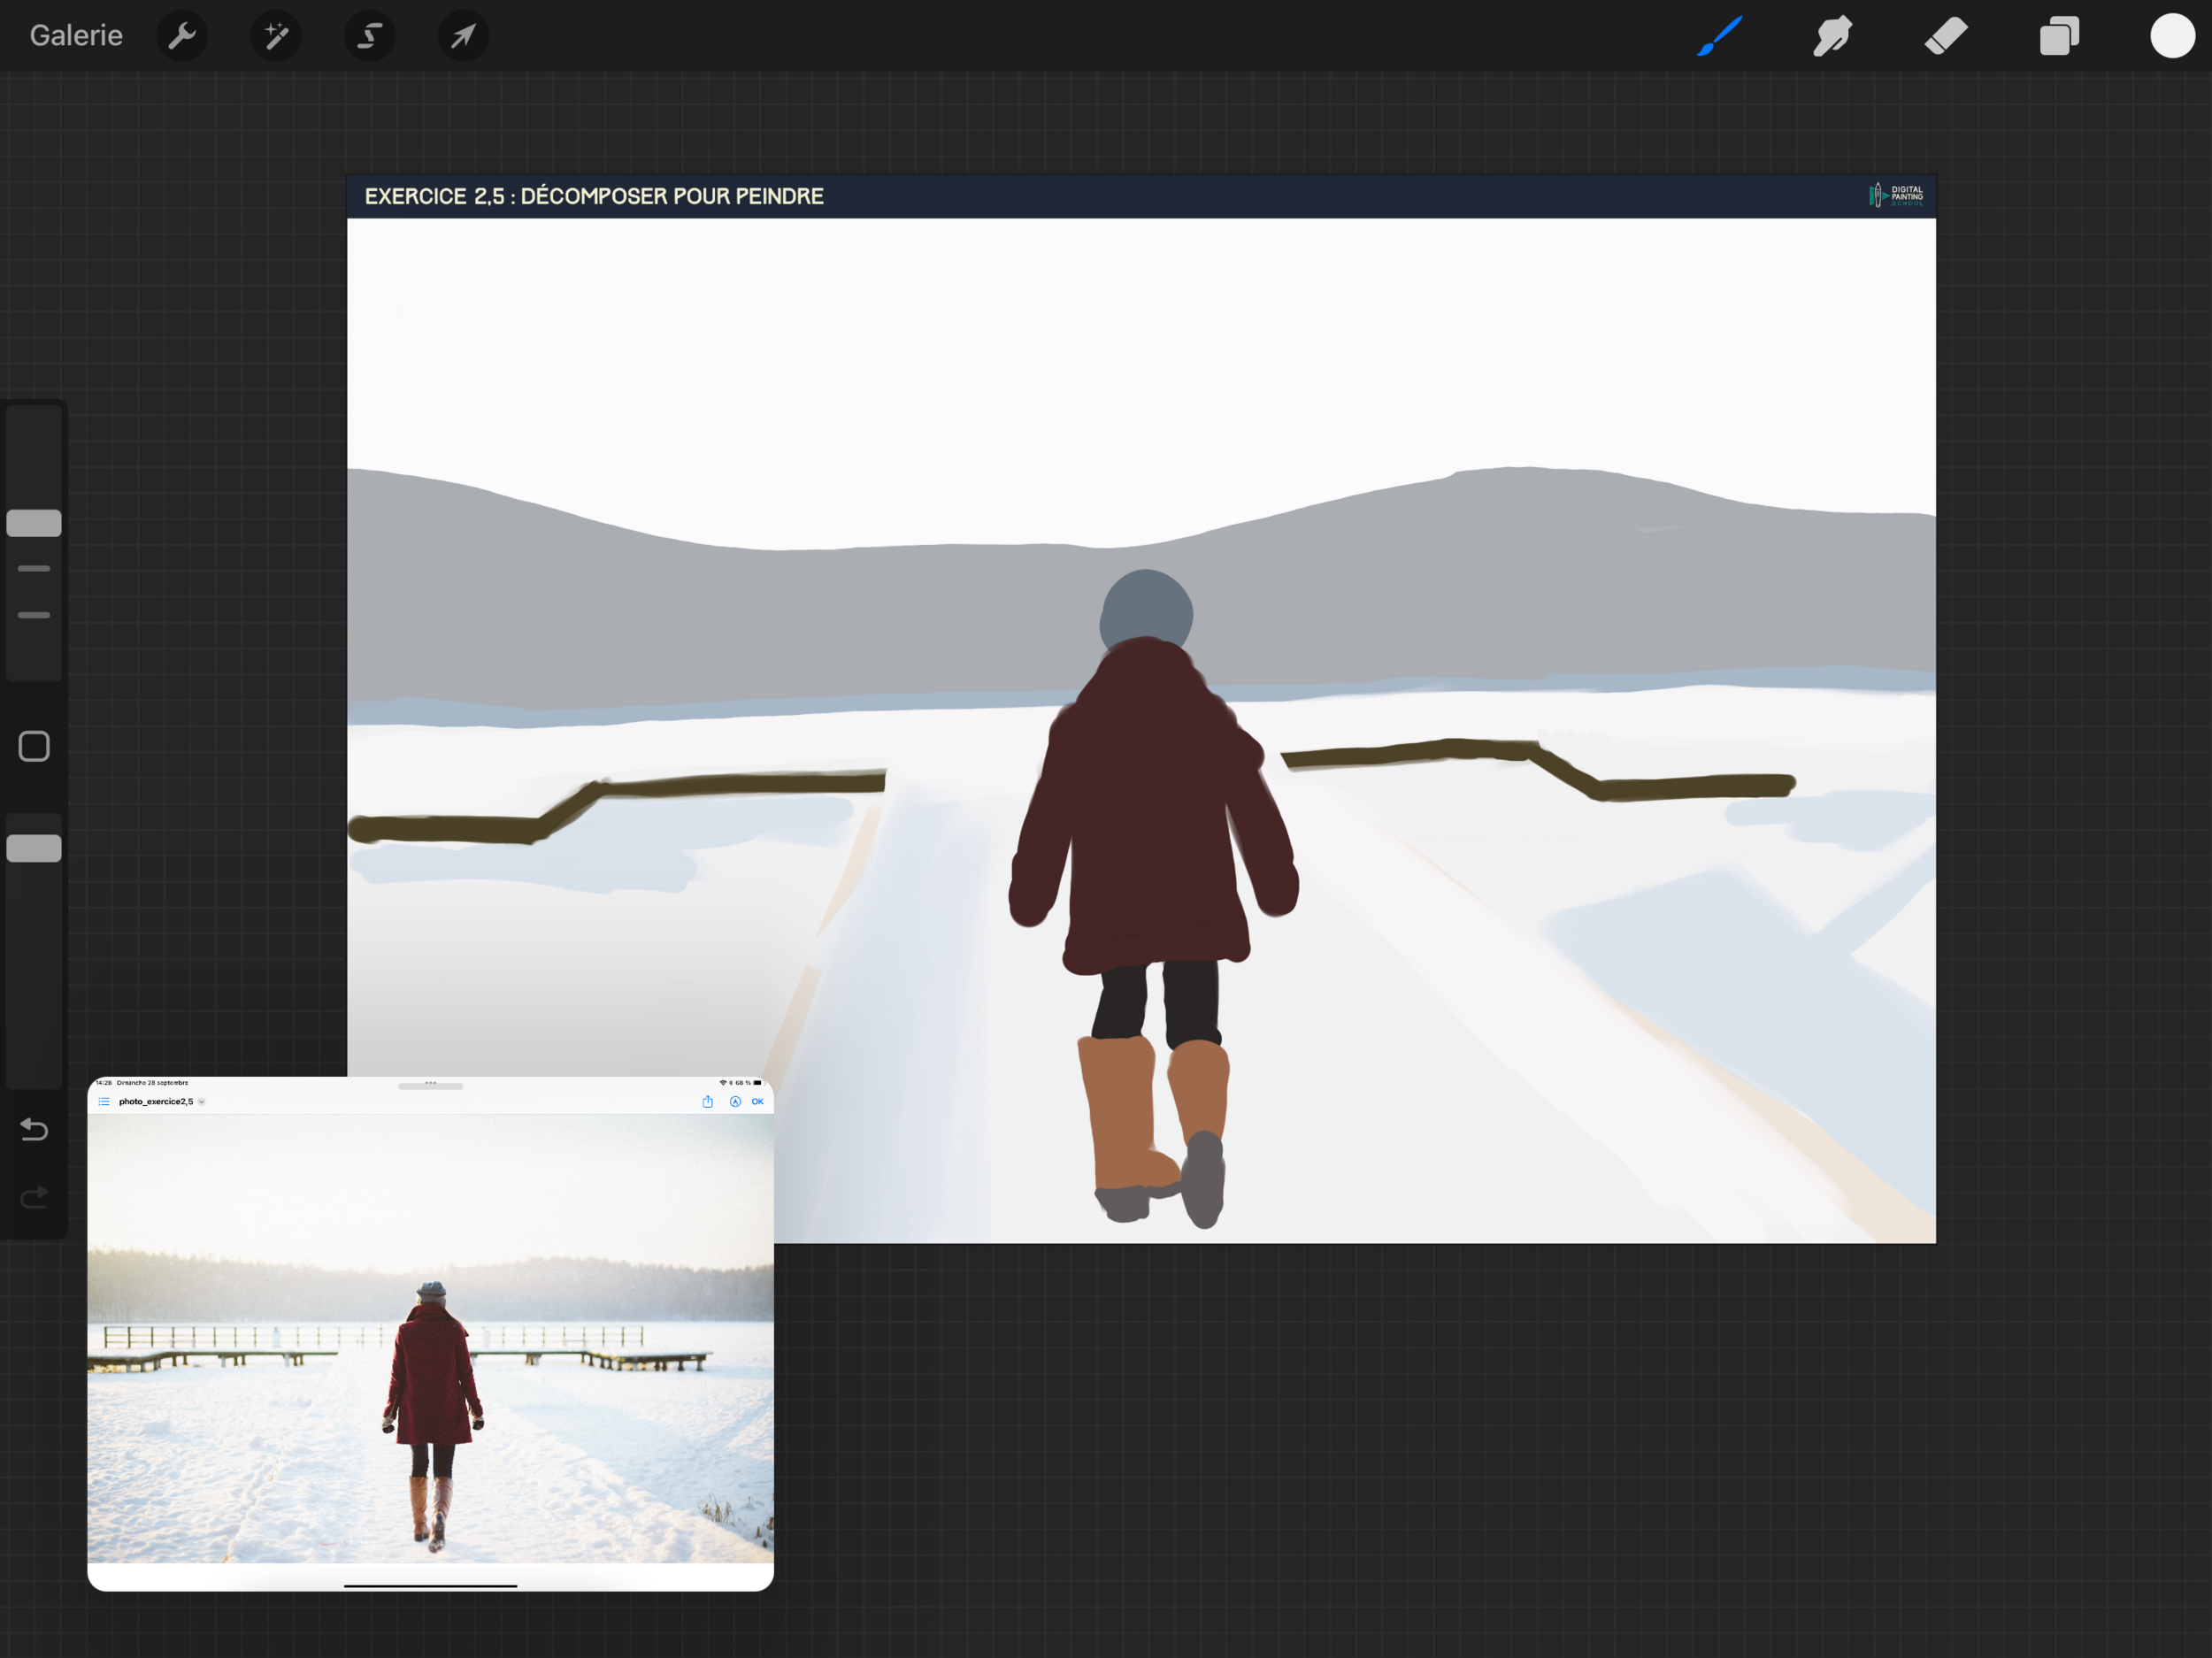Tap the brush size slider handle

[34, 523]
